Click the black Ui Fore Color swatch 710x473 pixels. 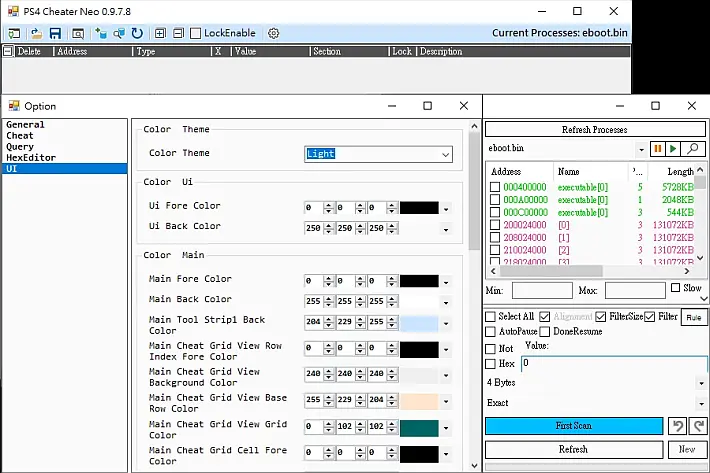(x=419, y=208)
